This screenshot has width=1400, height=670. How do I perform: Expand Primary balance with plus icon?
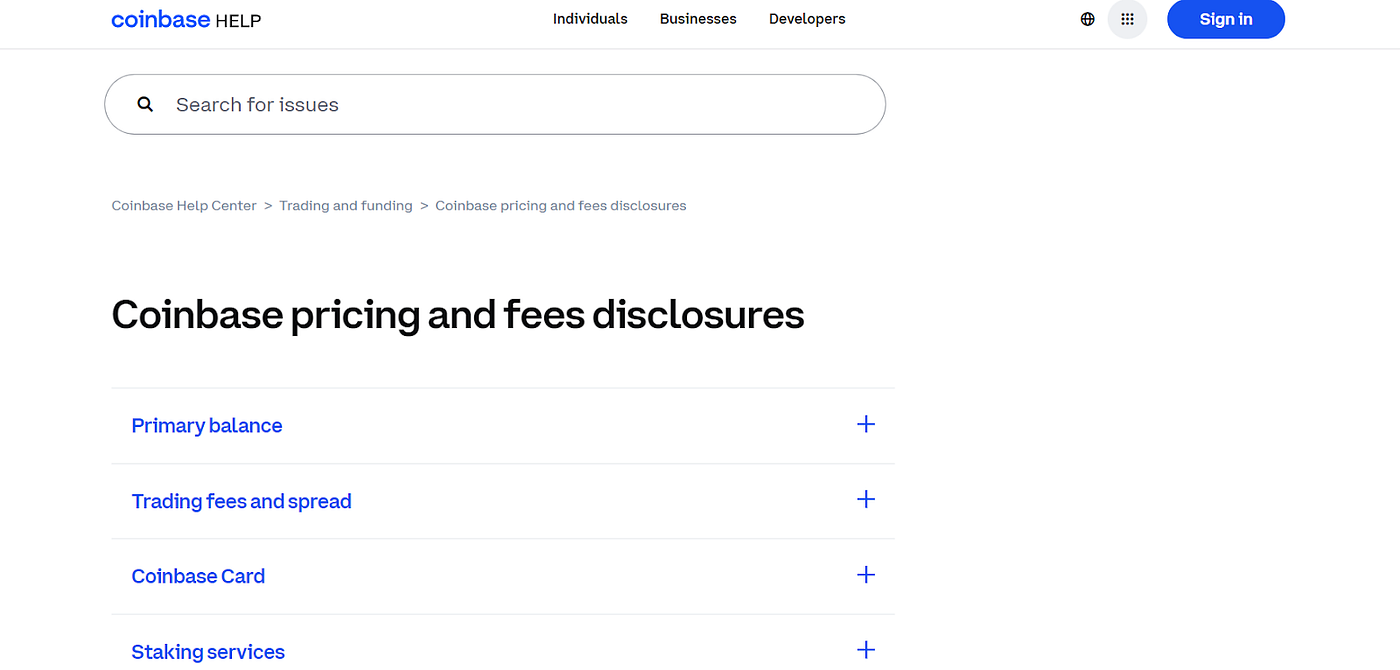[x=866, y=424]
